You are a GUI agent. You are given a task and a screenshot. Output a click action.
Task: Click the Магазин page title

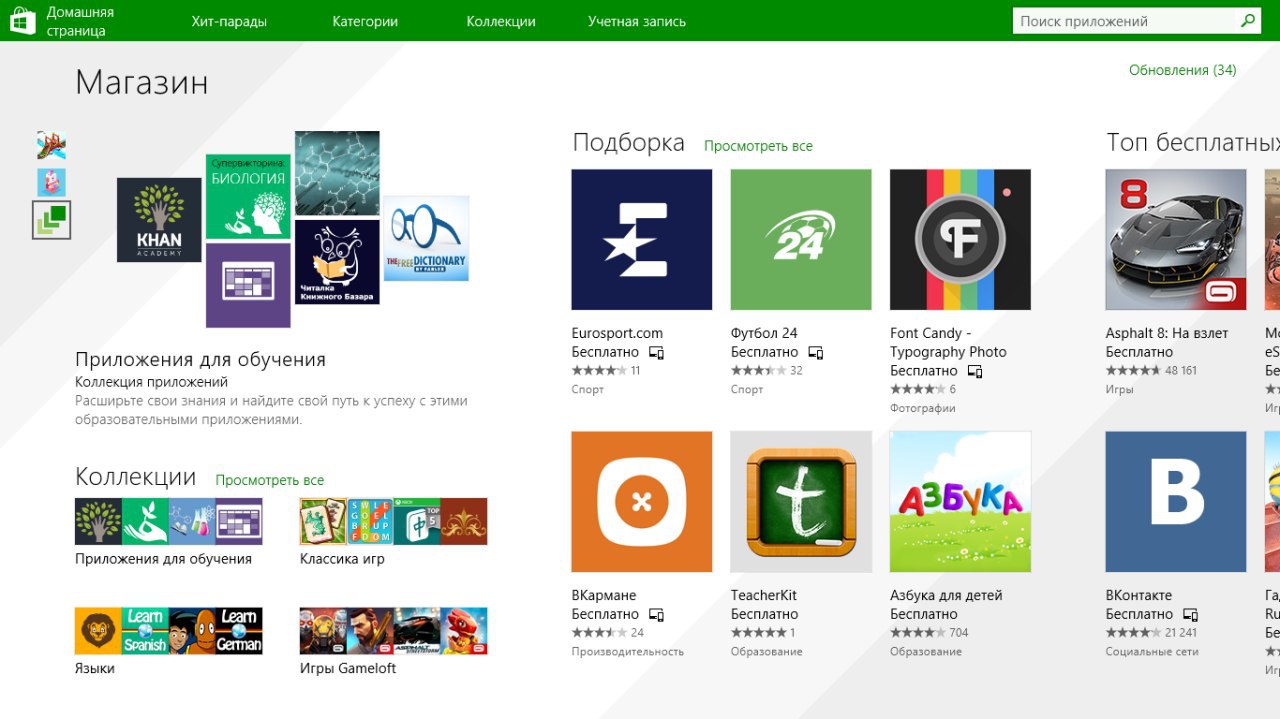point(142,82)
